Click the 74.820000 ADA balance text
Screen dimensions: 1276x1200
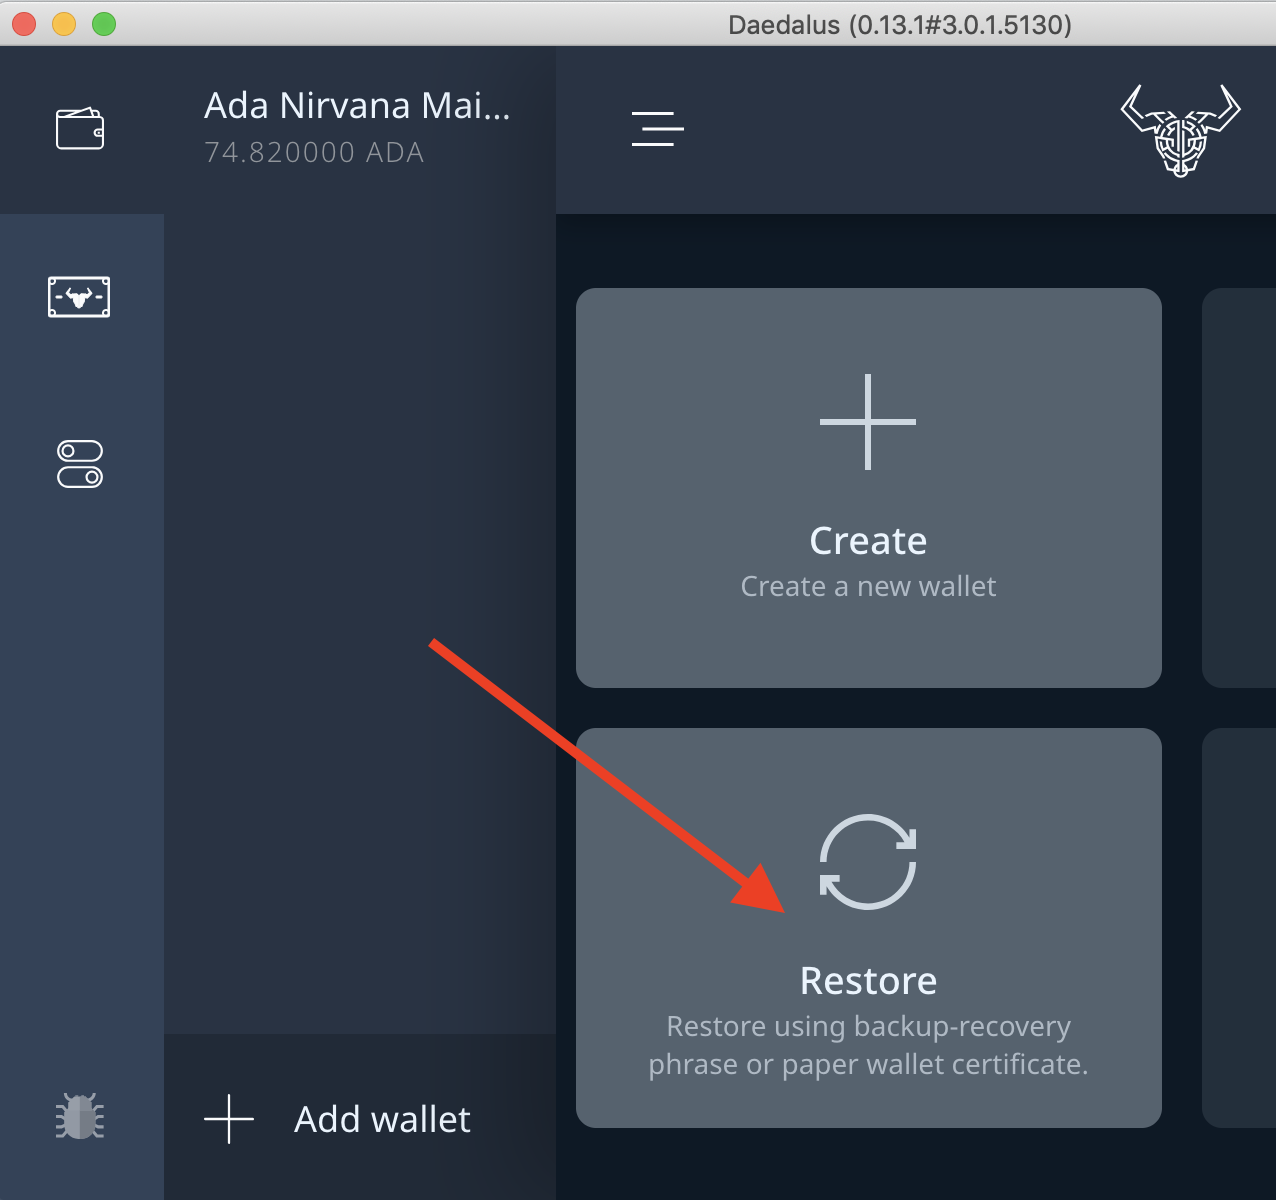pos(314,152)
